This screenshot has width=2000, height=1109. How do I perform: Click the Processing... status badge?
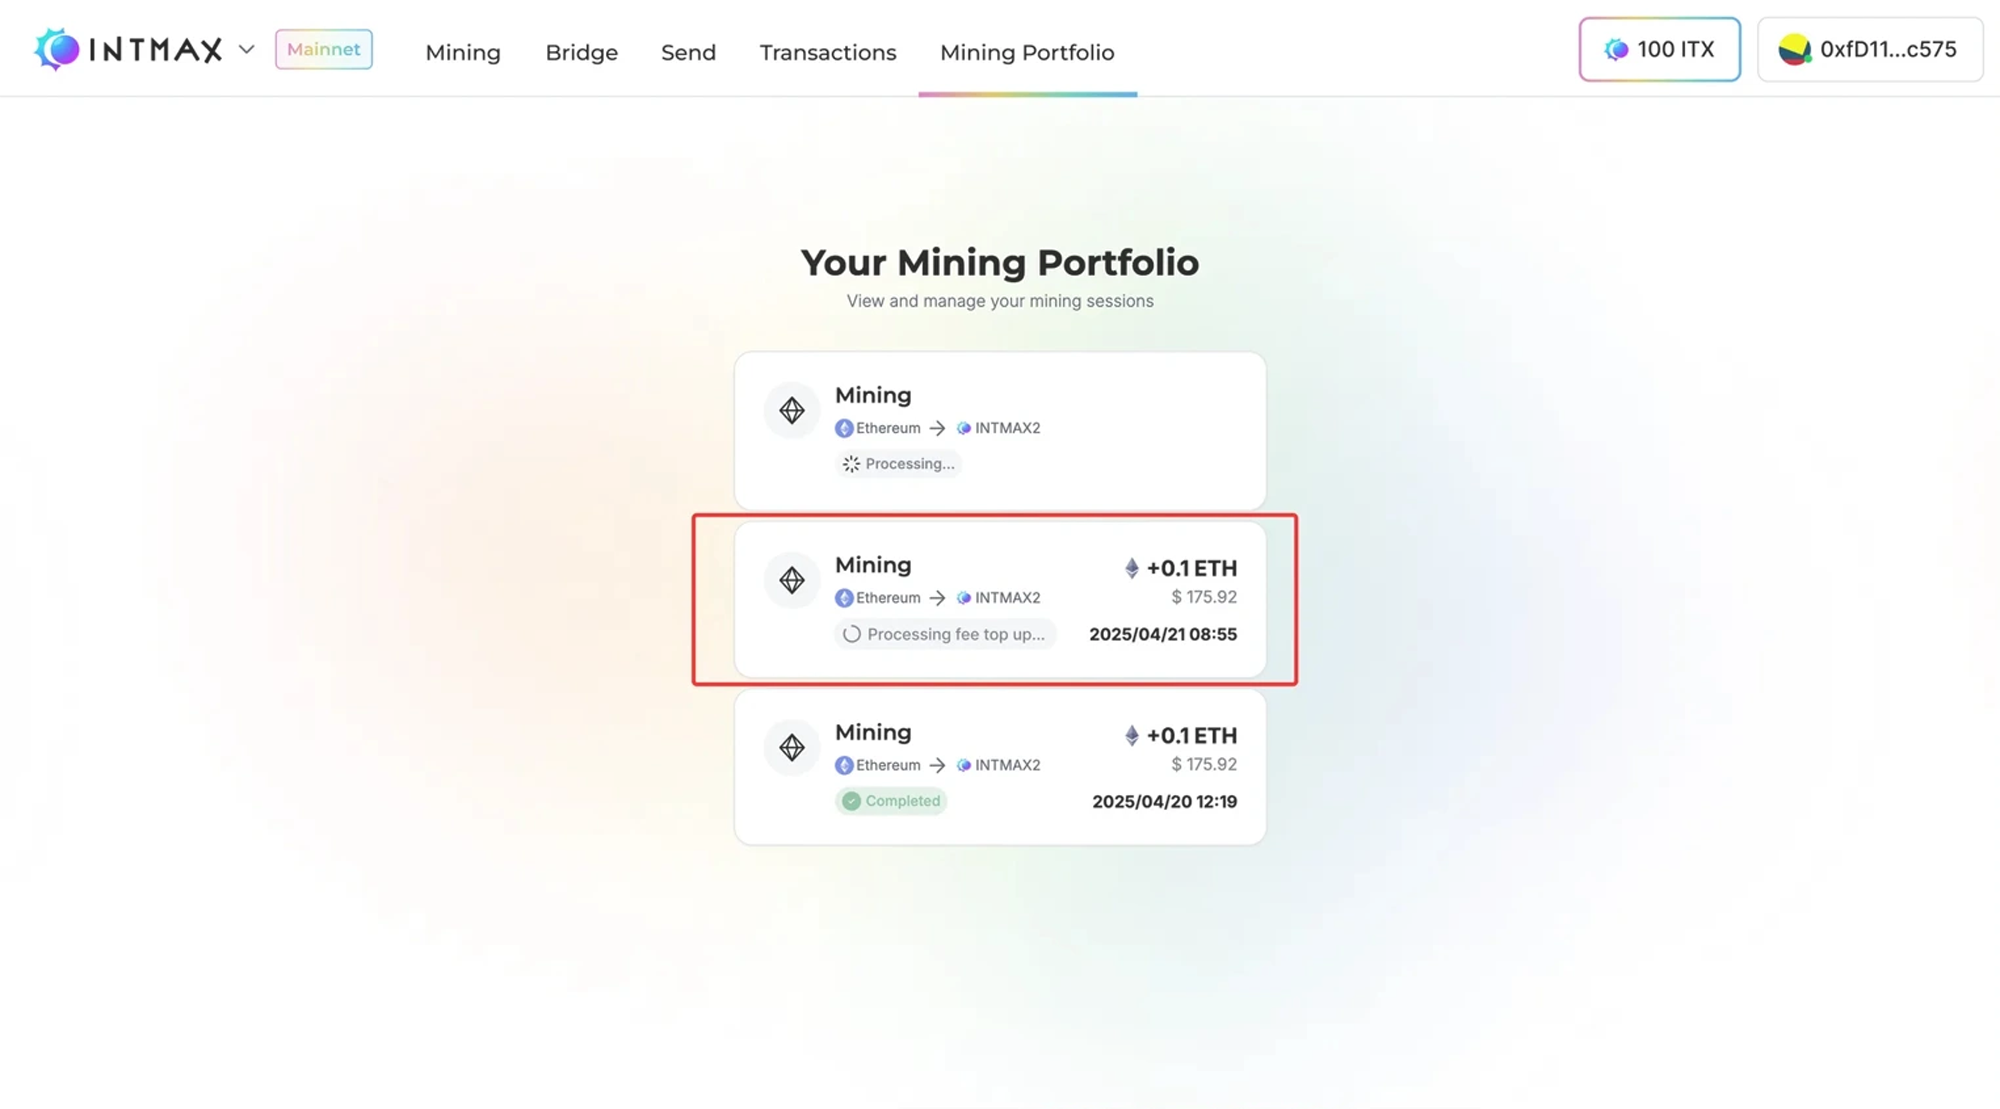tap(898, 464)
